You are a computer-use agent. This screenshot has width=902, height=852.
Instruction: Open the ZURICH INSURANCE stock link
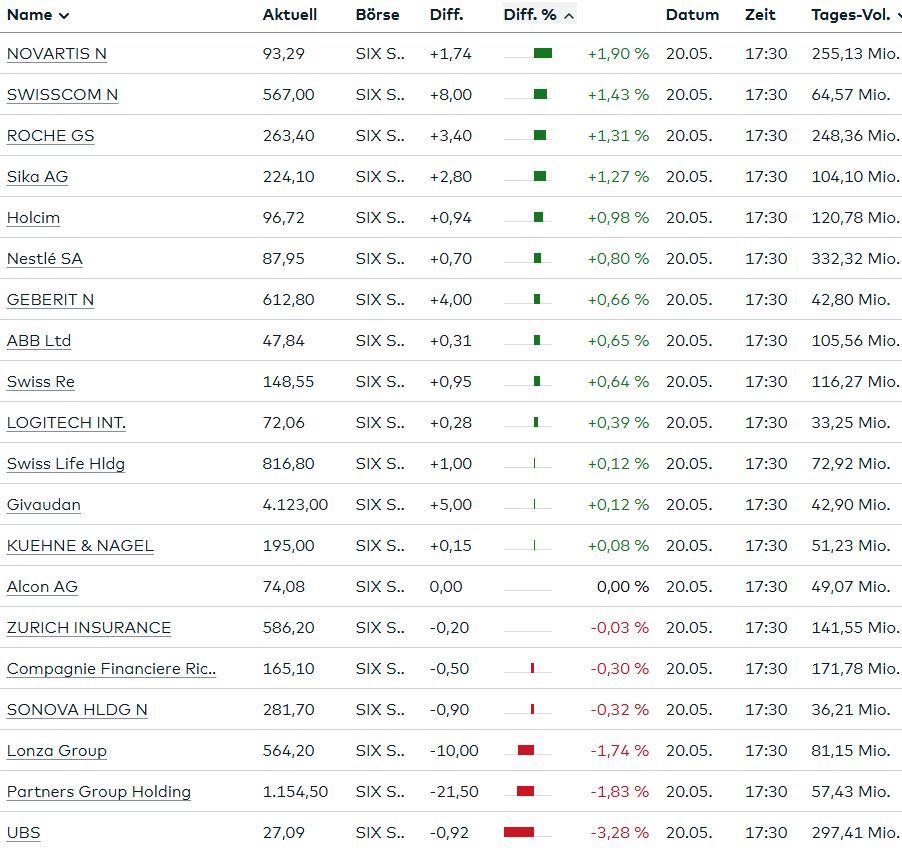tap(89, 628)
